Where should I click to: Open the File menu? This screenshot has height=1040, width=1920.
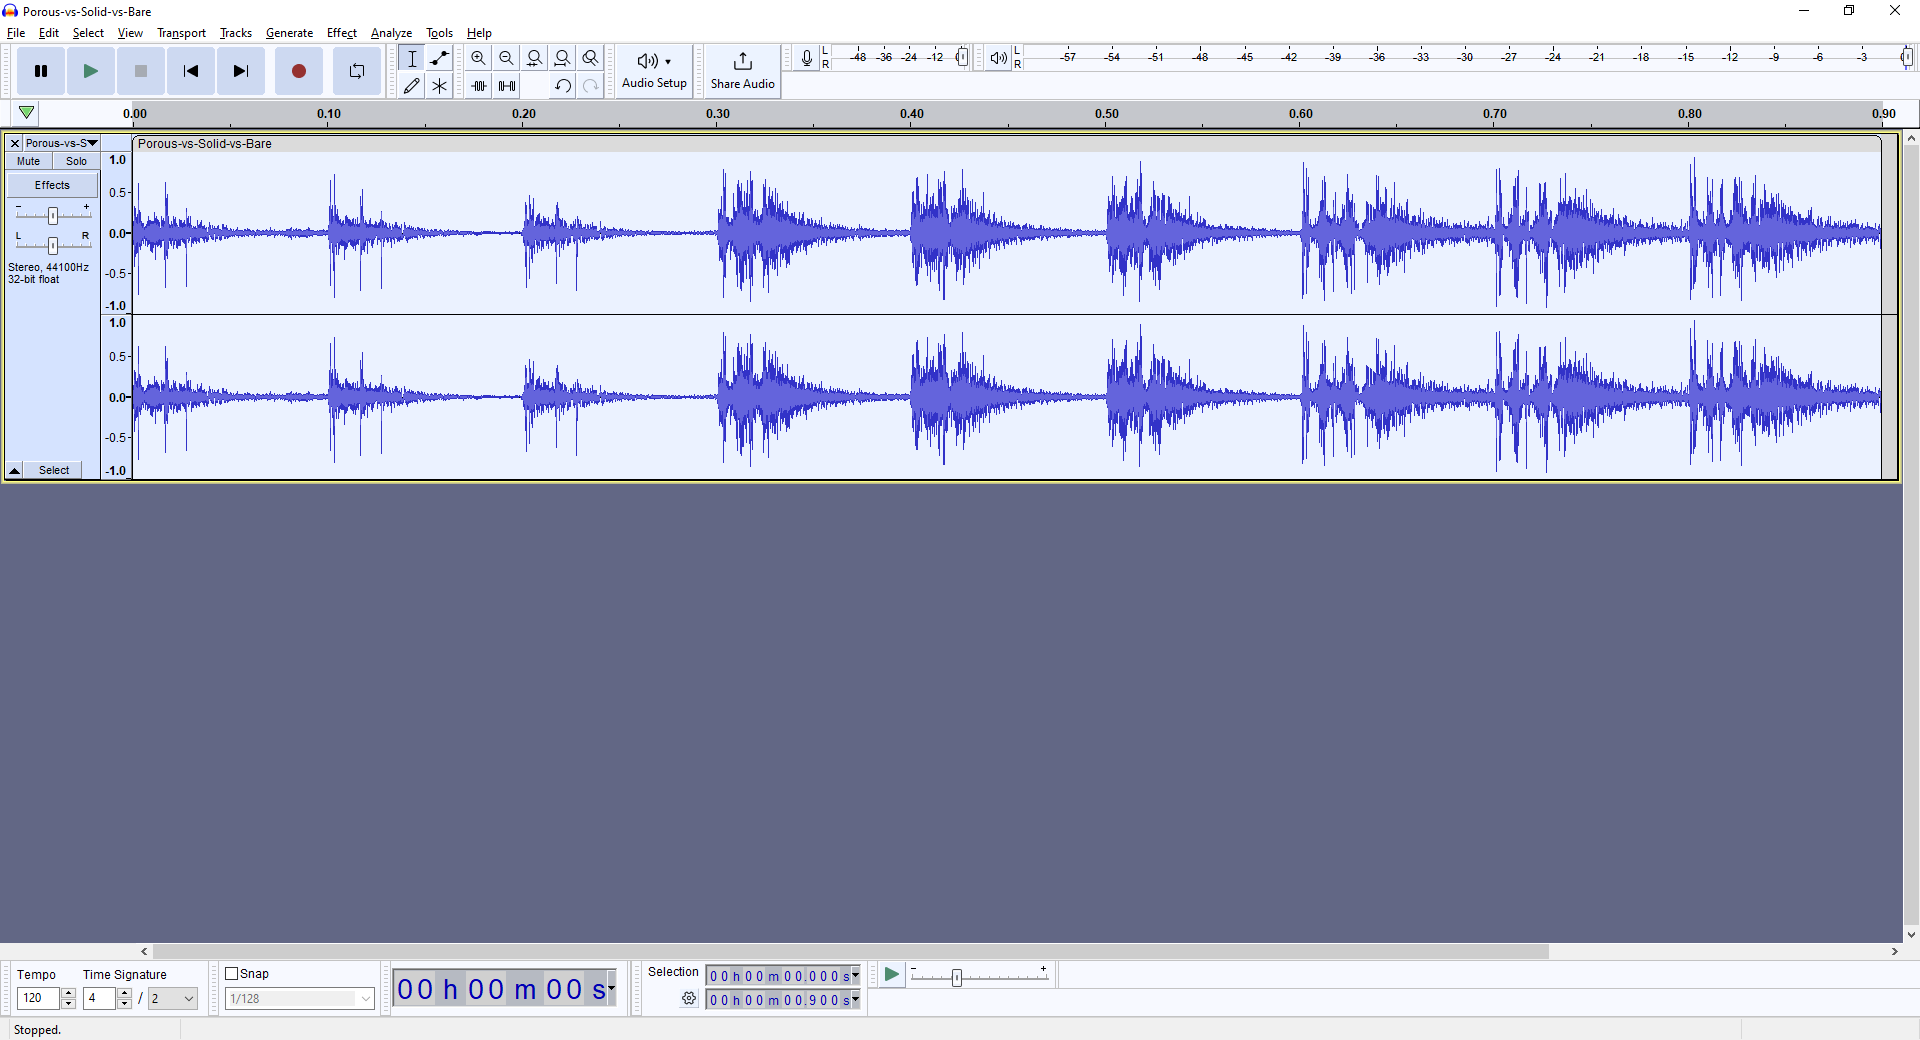point(16,33)
